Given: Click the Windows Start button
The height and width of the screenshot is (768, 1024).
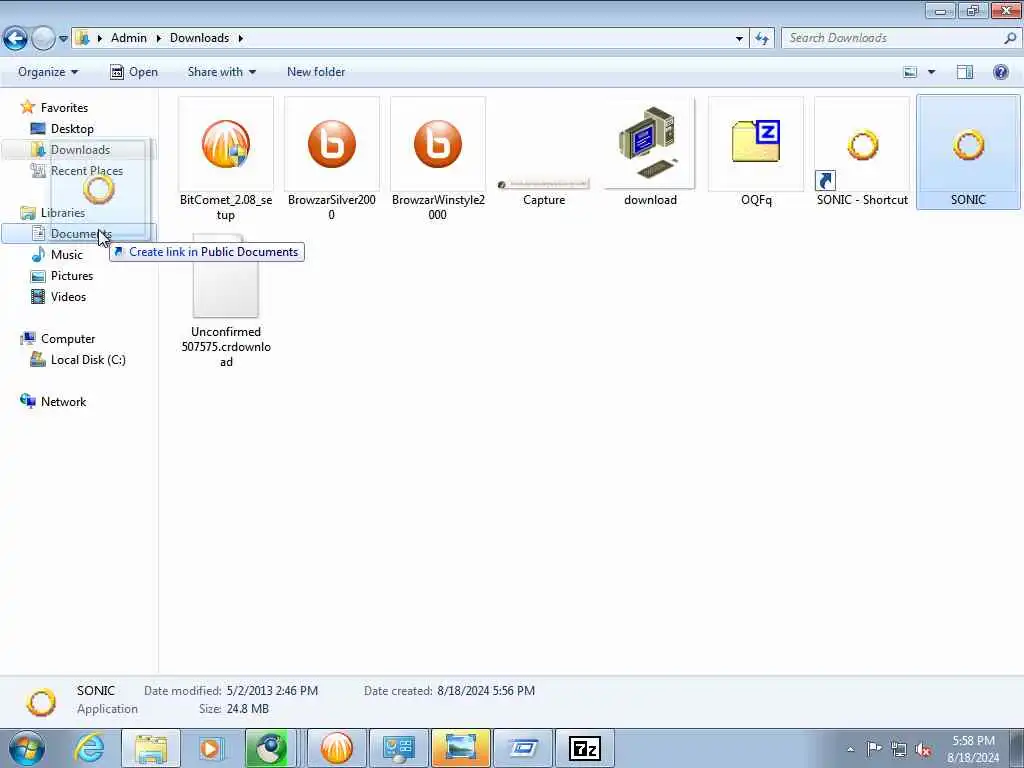Looking at the screenshot, I should click(x=26, y=748).
